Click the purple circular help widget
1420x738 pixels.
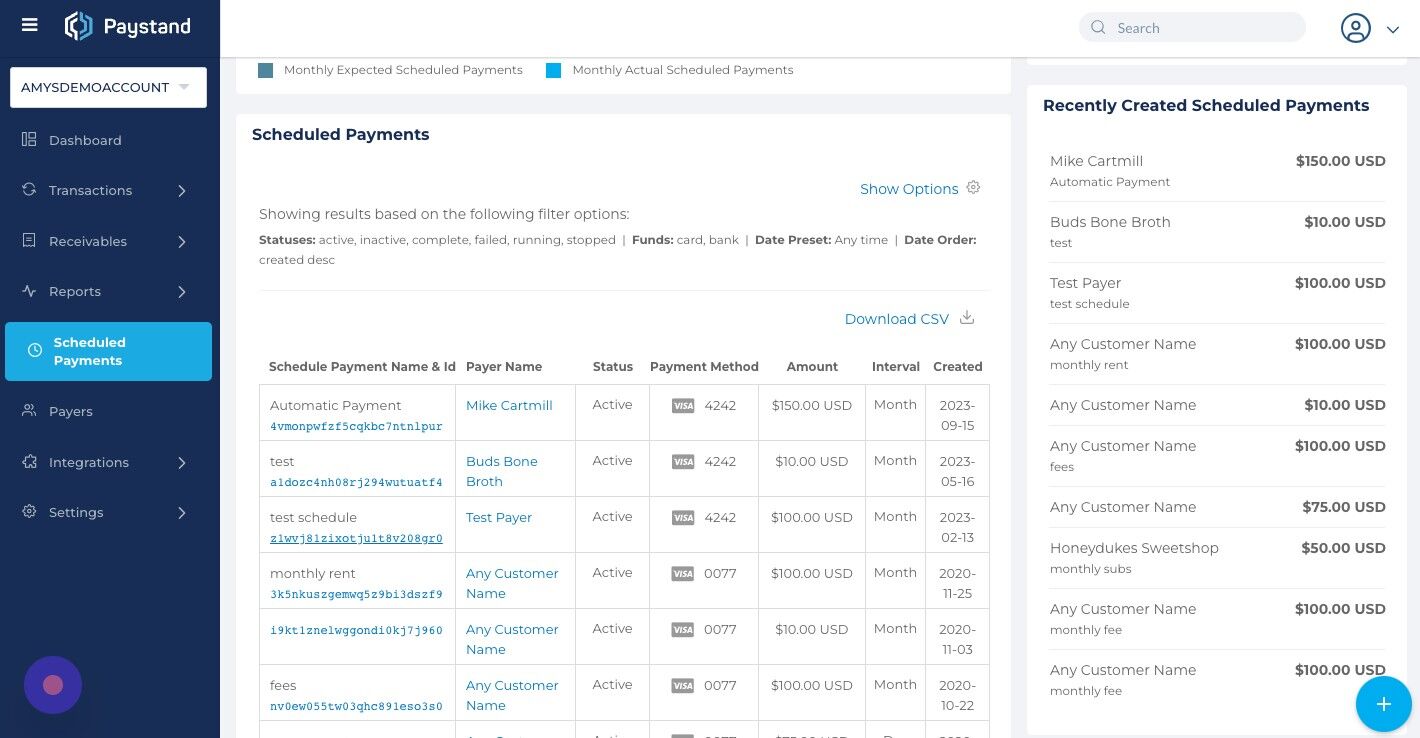[x=53, y=685]
